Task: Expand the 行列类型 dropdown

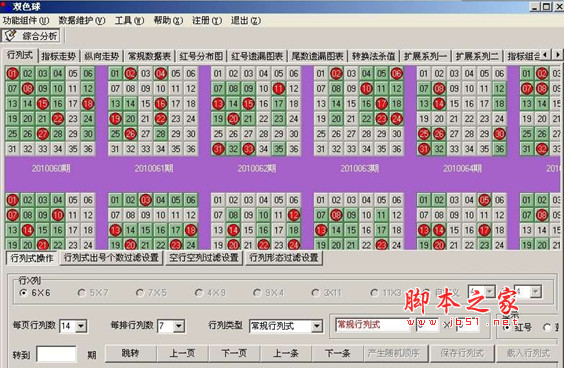Action: (x=317, y=326)
